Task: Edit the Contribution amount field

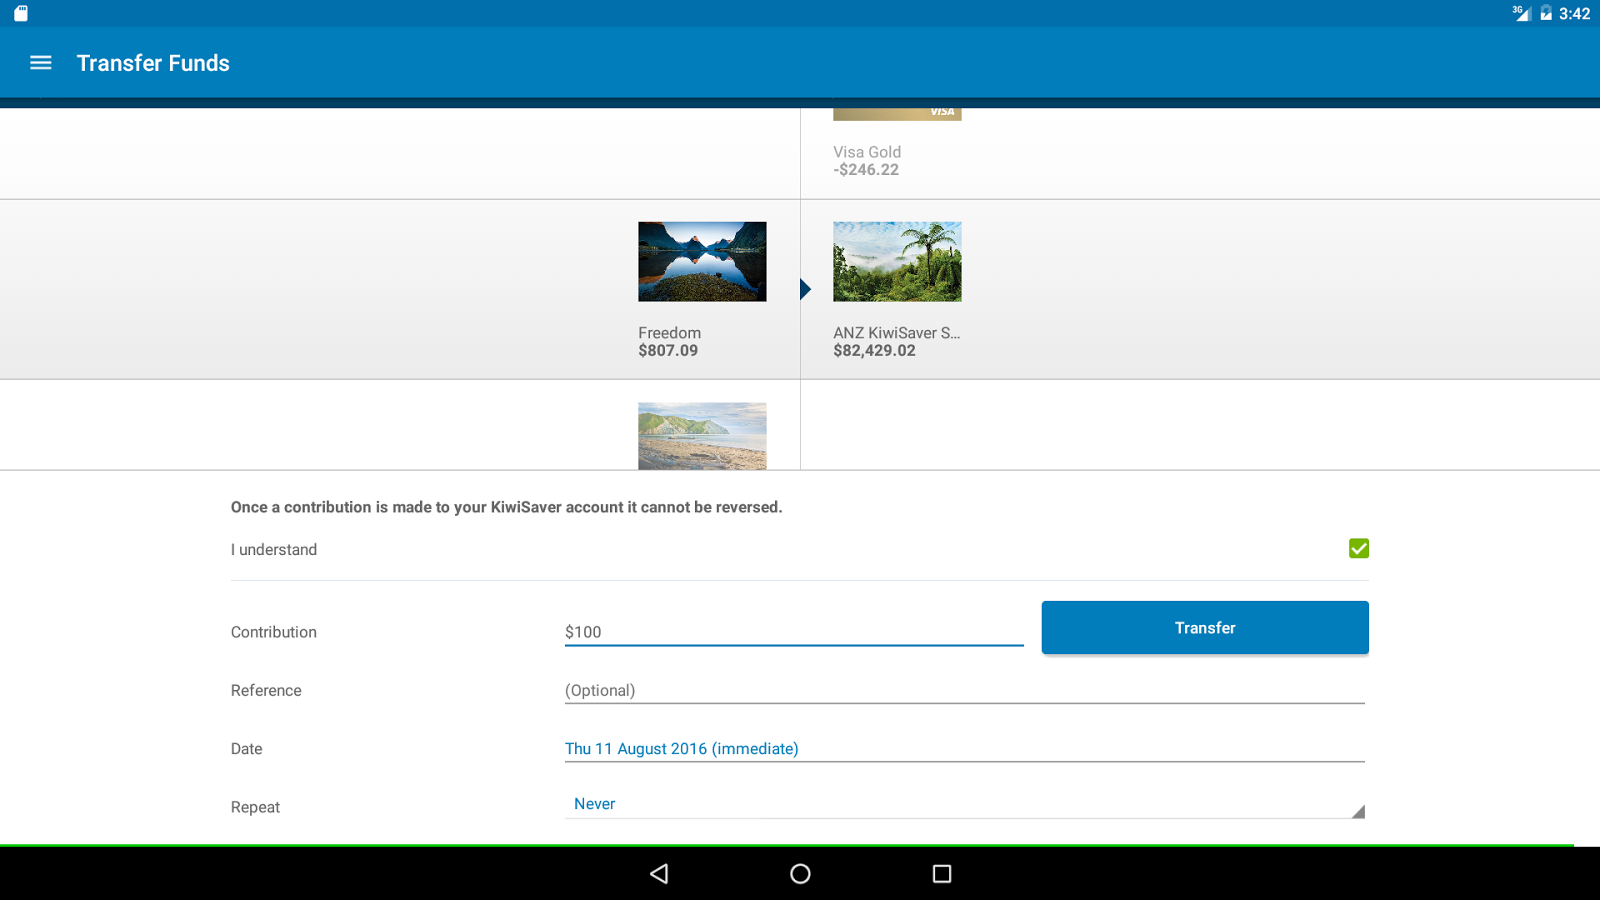Action: pyautogui.click(x=794, y=632)
